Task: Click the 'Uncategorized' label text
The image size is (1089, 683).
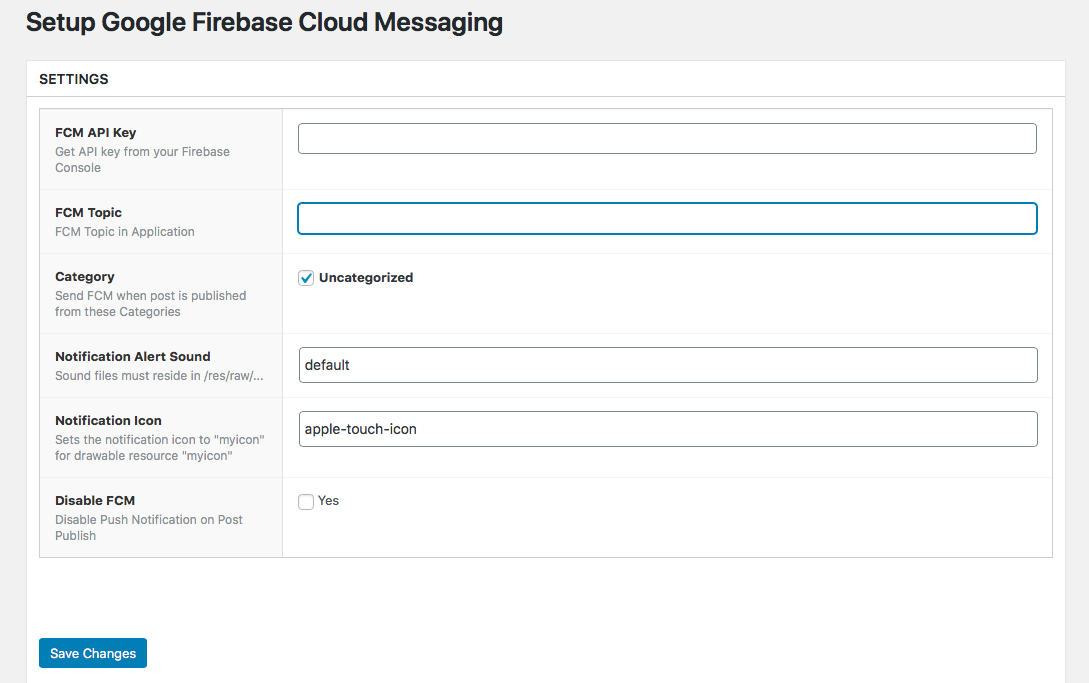Action: (x=366, y=277)
